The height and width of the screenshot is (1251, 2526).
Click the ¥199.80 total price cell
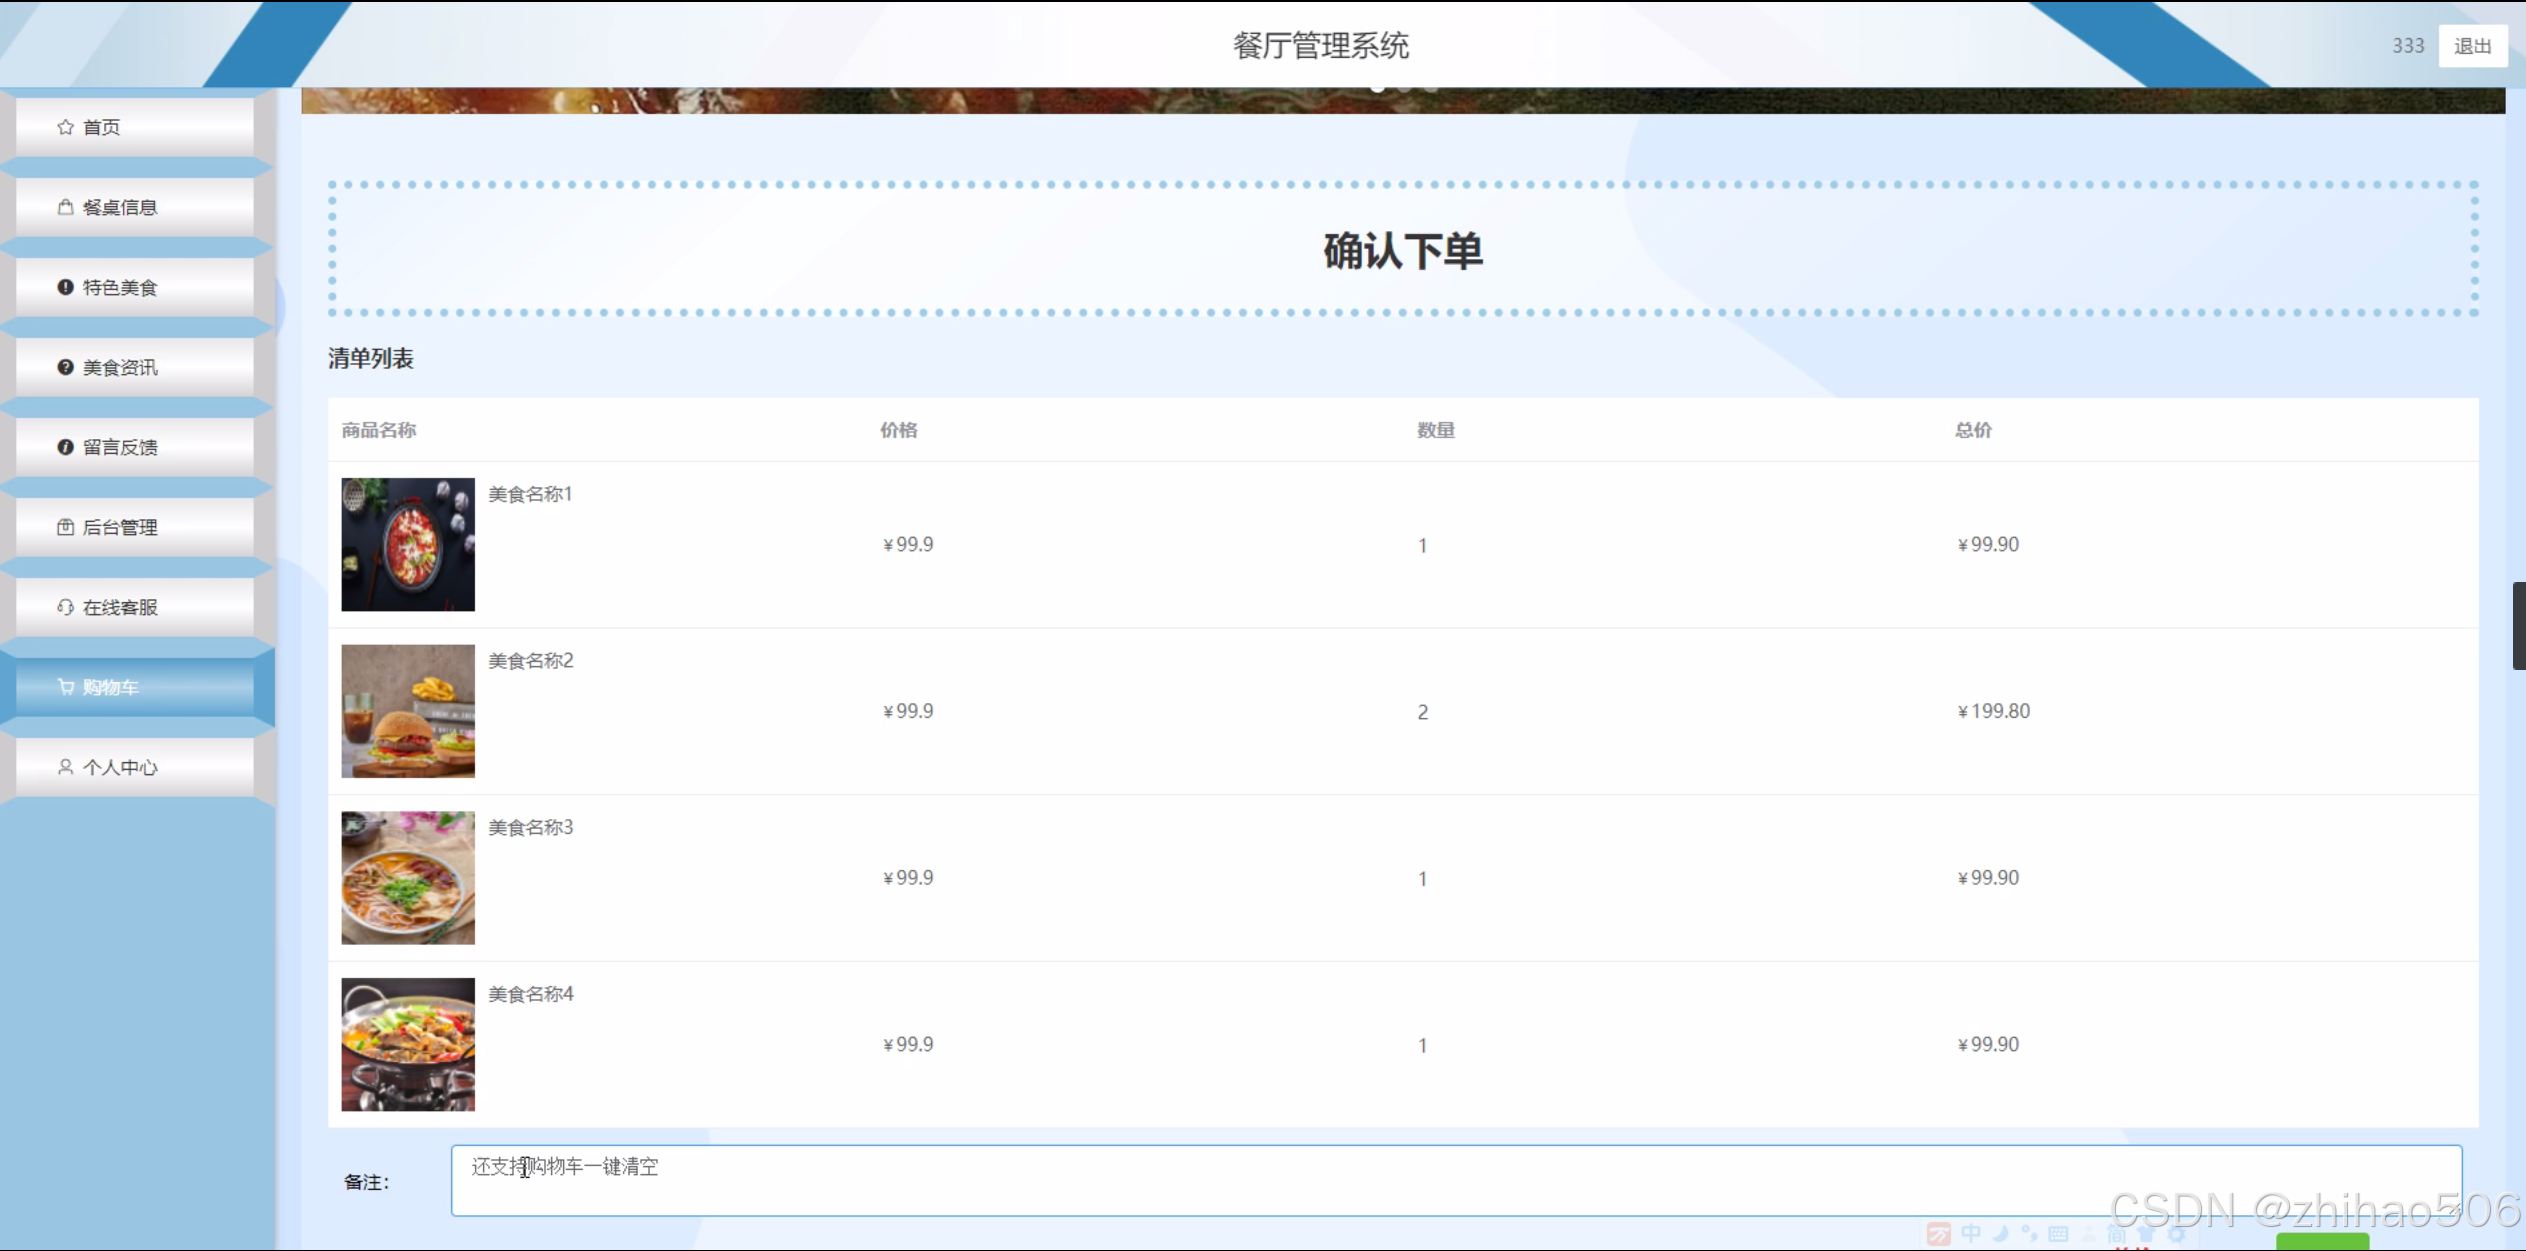tap(1993, 711)
